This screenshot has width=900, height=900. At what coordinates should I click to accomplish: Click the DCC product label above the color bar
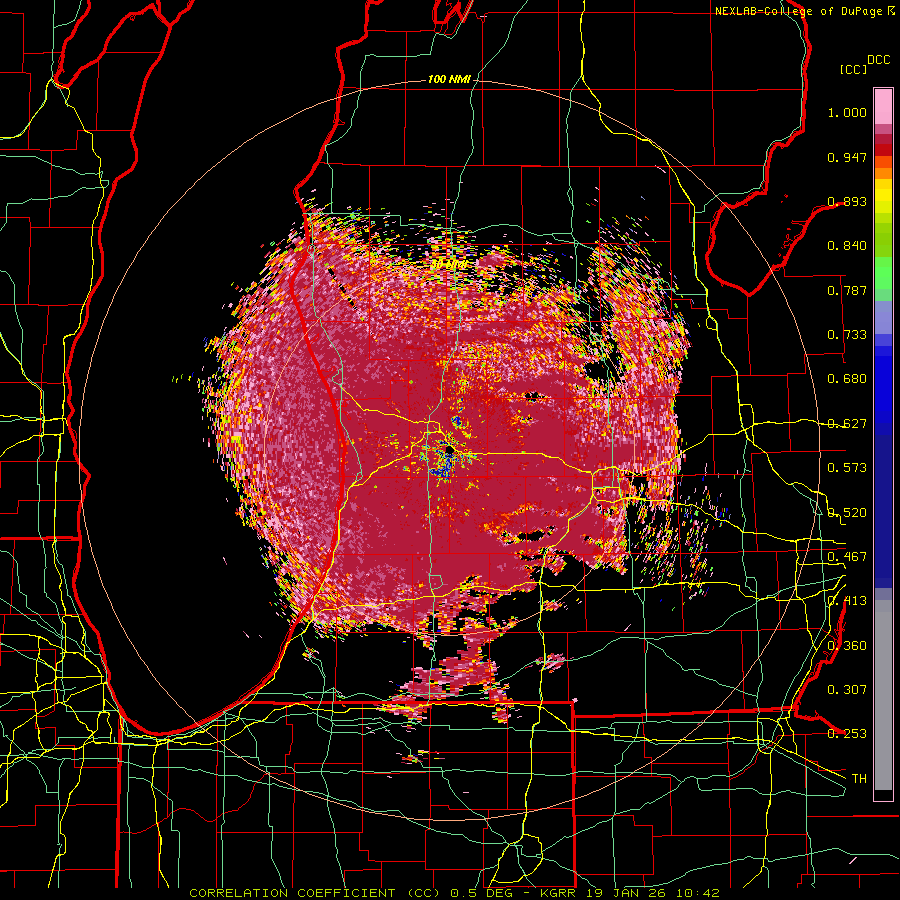click(878, 60)
